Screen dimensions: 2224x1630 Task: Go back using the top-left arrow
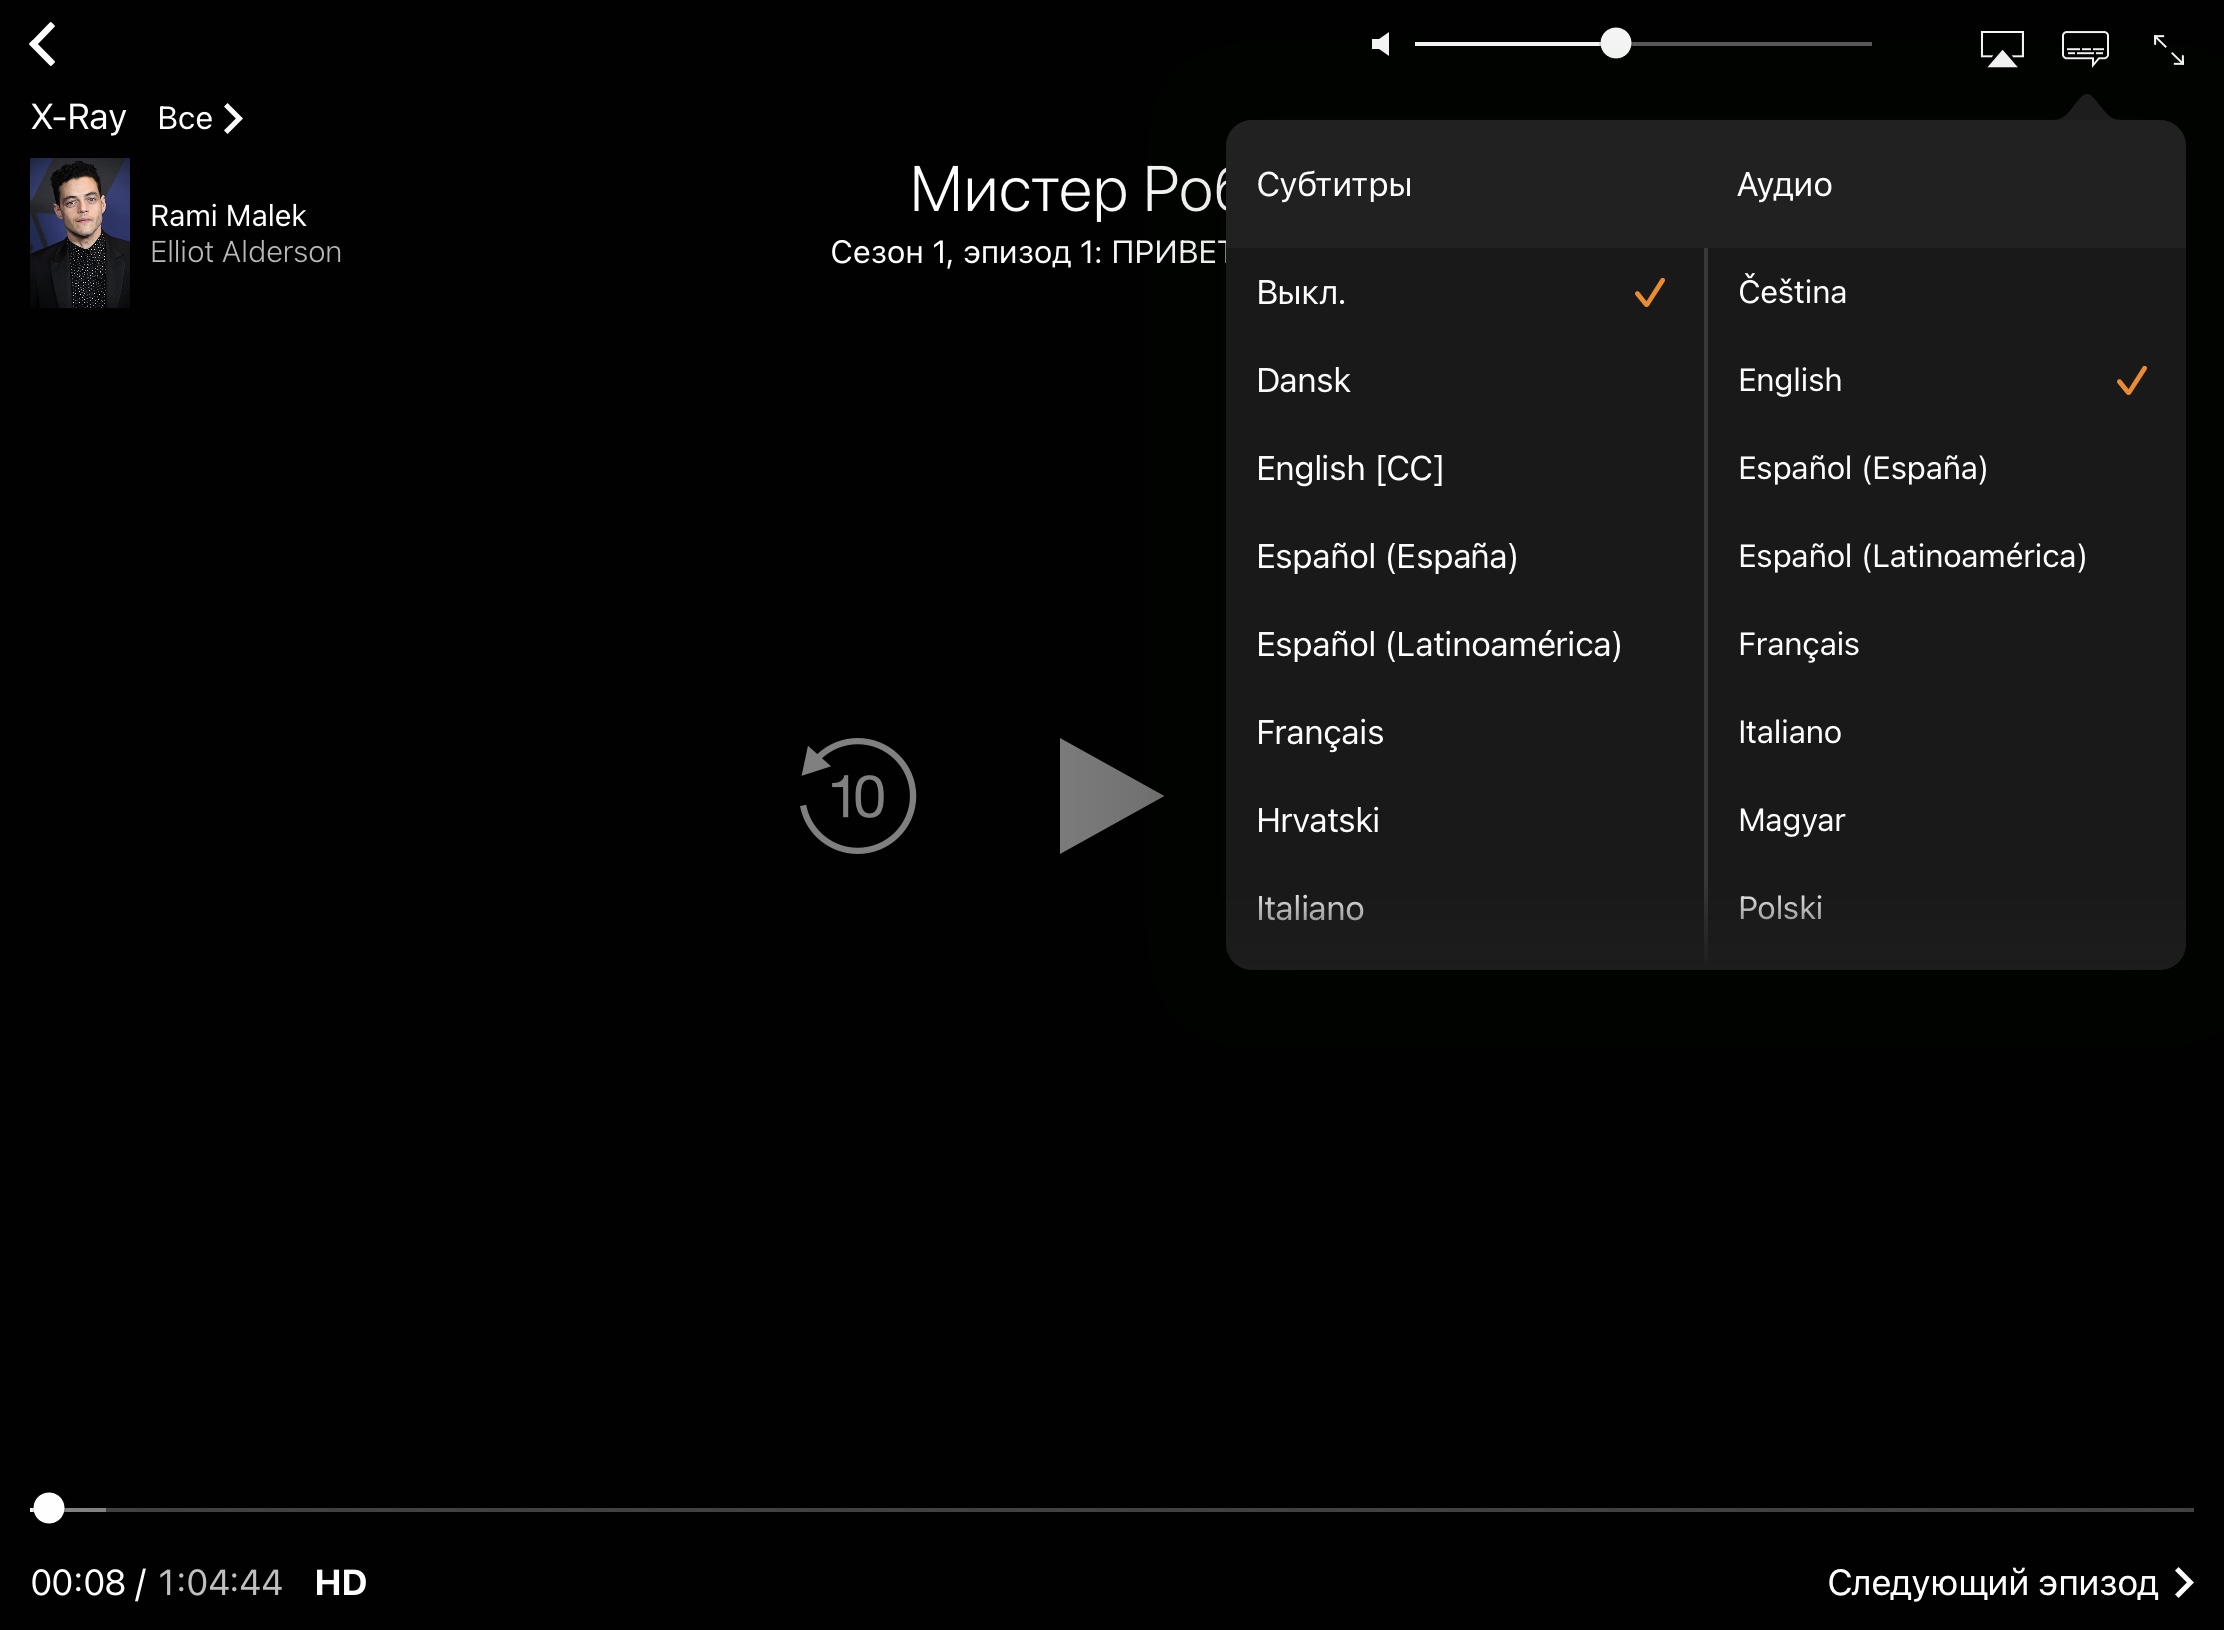[x=43, y=45]
